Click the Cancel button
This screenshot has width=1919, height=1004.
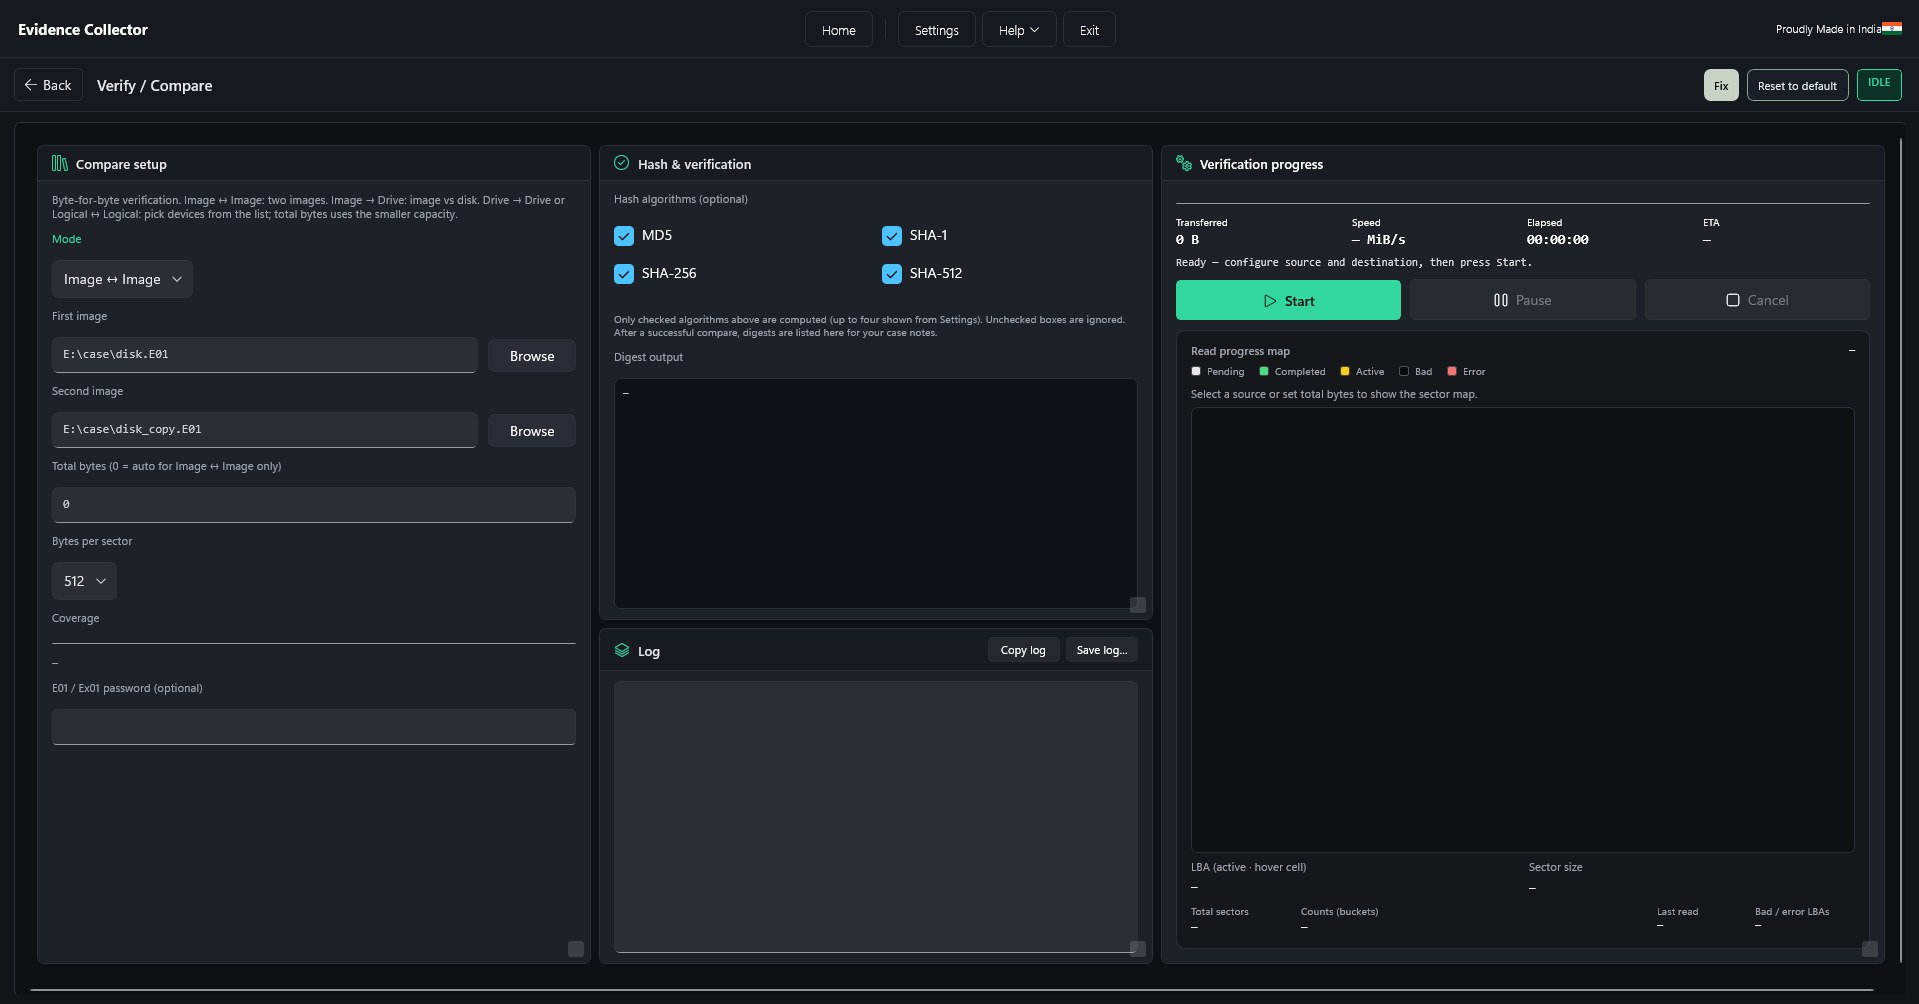click(1757, 300)
